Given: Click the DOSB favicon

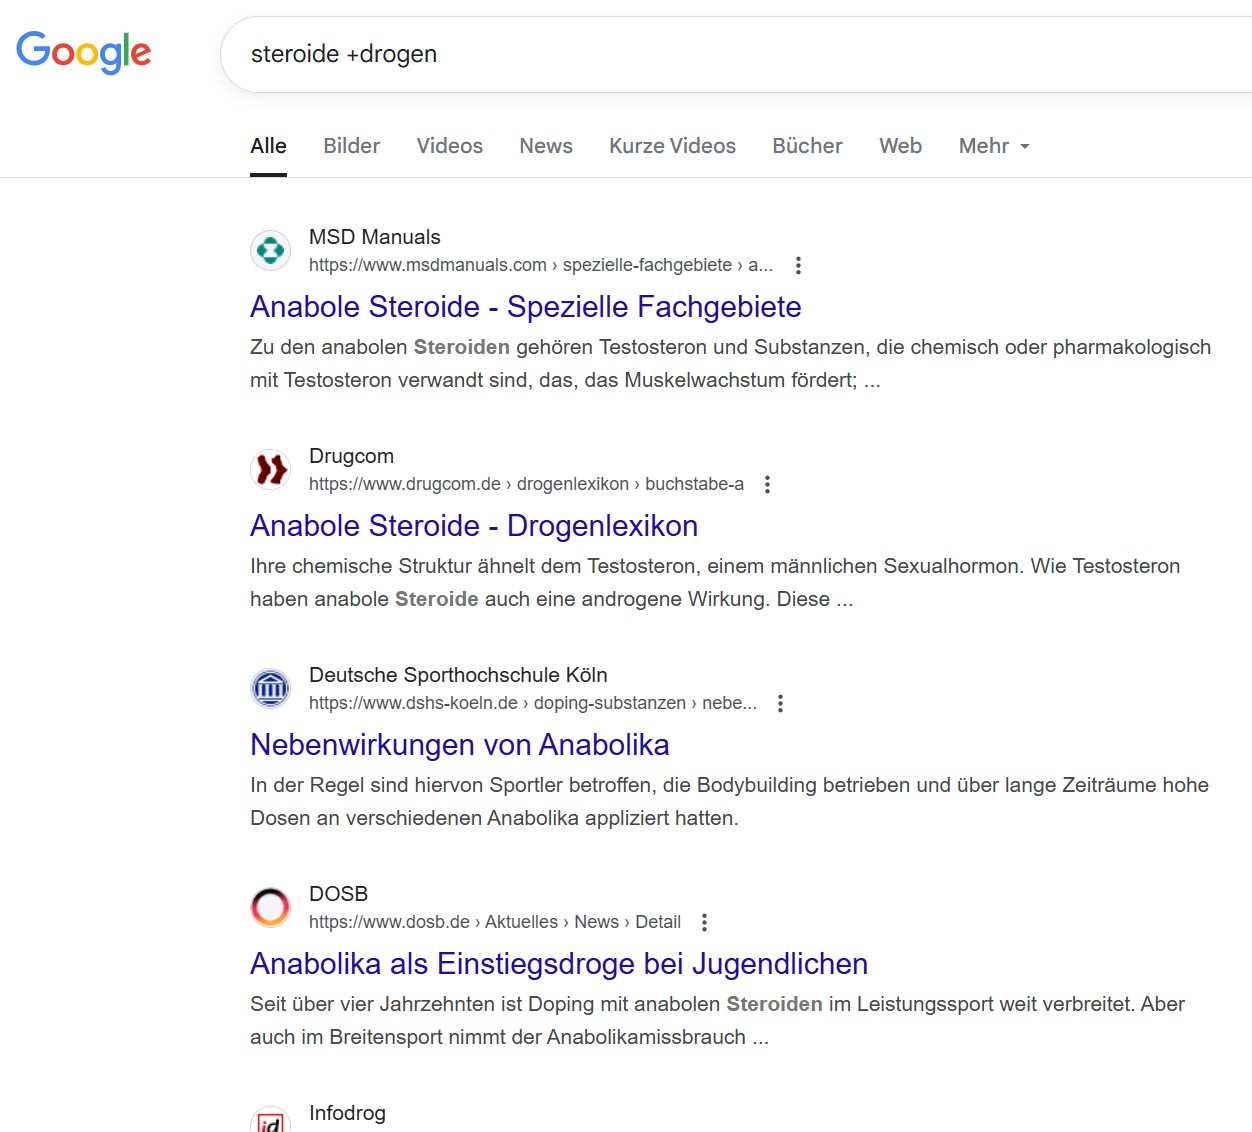Looking at the screenshot, I should pyautogui.click(x=270, y=907).
